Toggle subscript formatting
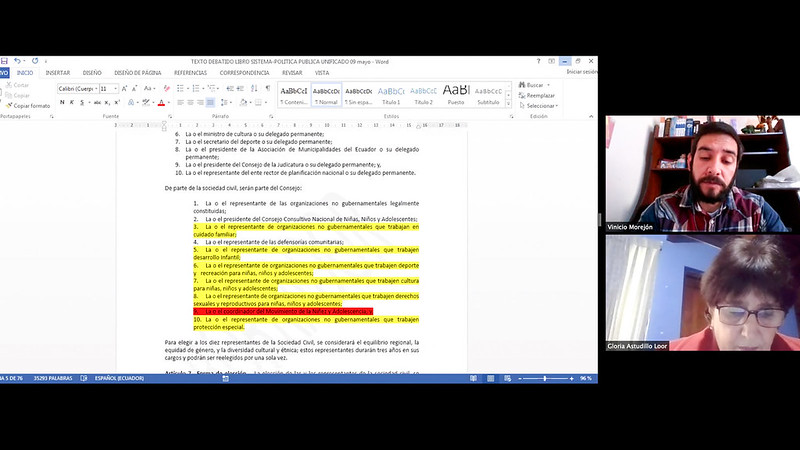 [107, 103]
